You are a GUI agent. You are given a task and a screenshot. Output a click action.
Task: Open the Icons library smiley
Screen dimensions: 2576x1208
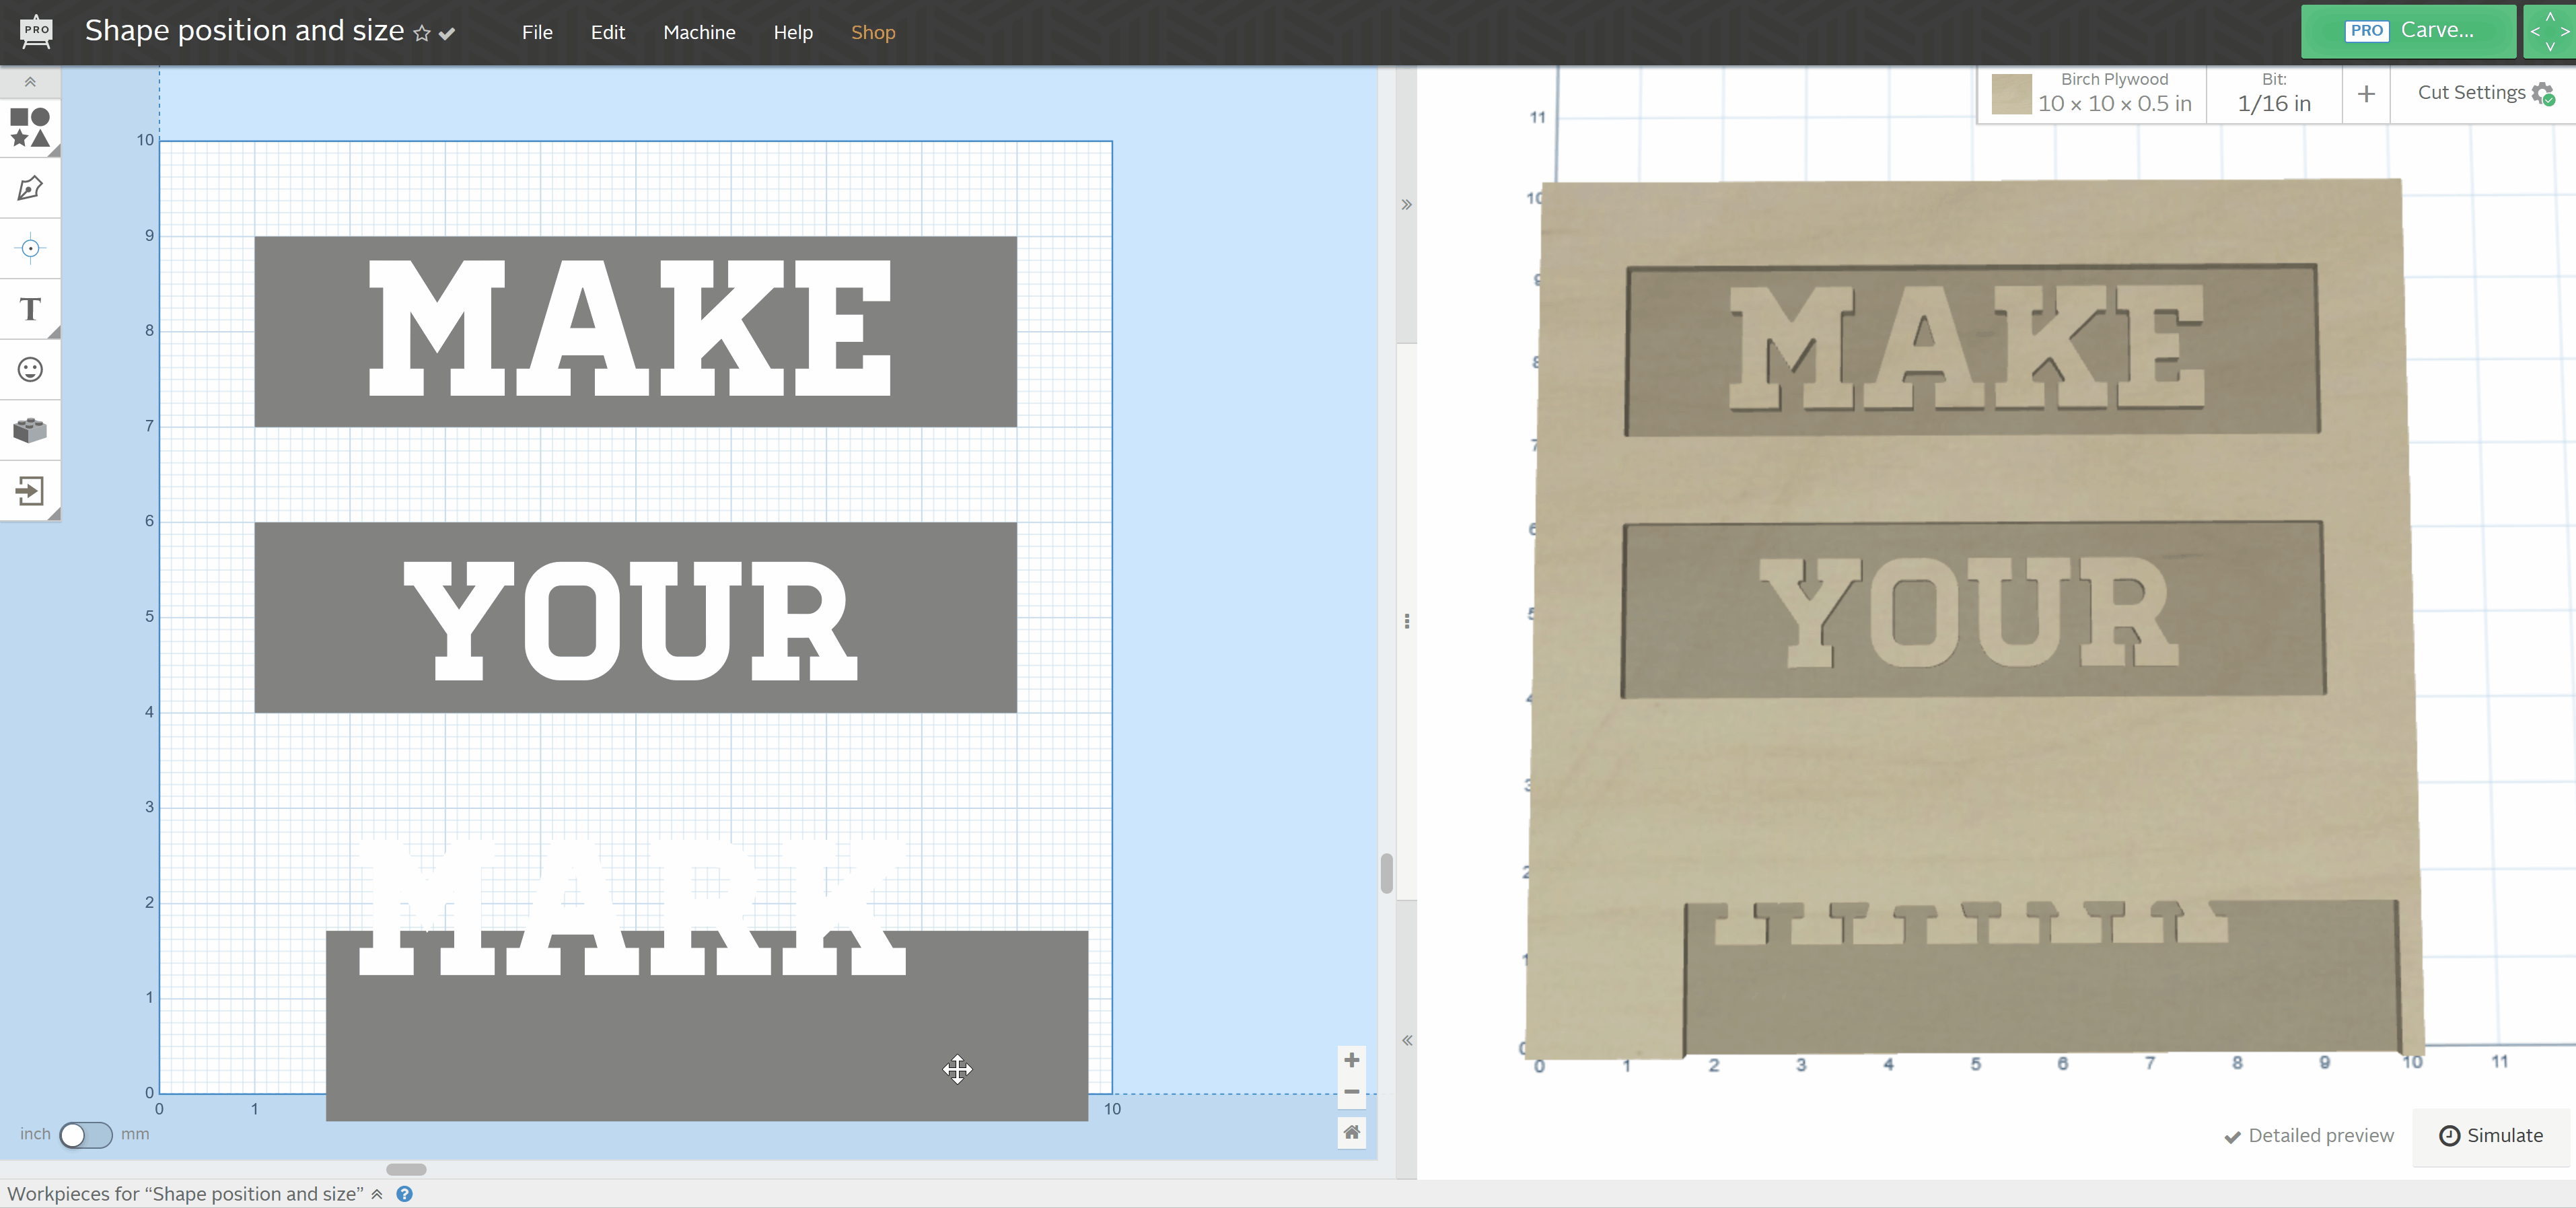pos(30,370)
